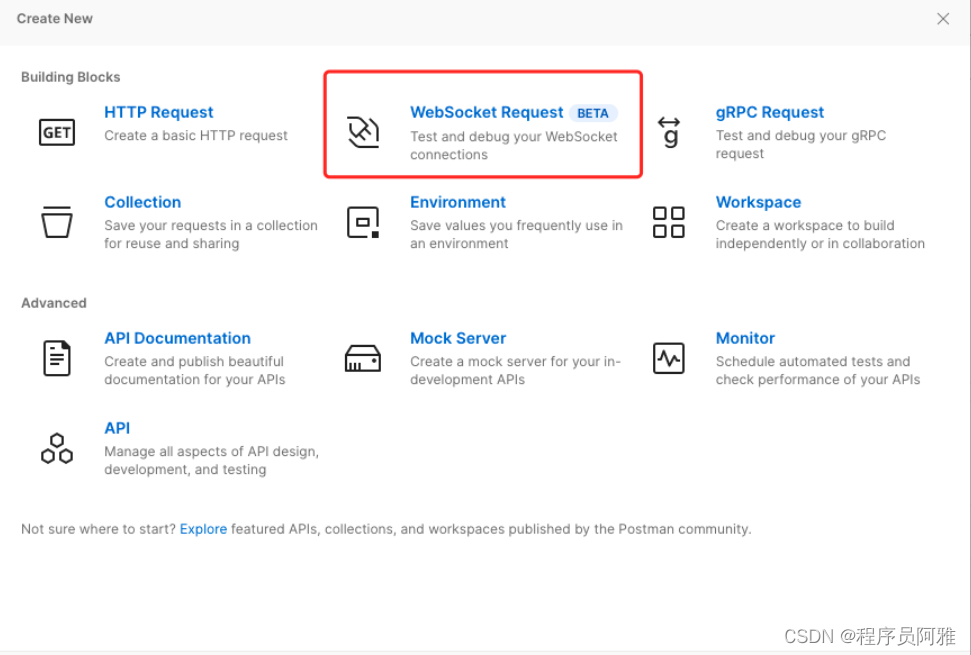This screenshot has height=655, width=971.
Task: Click the GET HTTP Request icon
Action: (57, 132)
